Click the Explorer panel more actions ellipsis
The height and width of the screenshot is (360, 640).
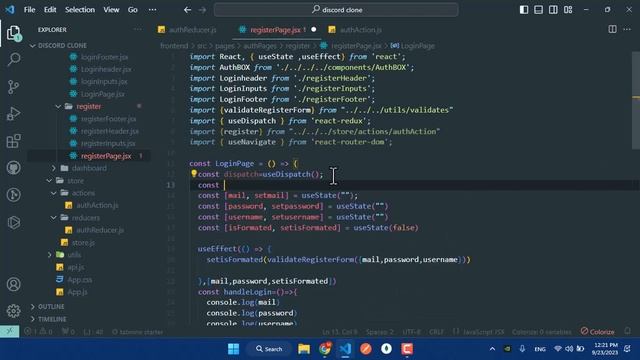(x=138, y=29)
